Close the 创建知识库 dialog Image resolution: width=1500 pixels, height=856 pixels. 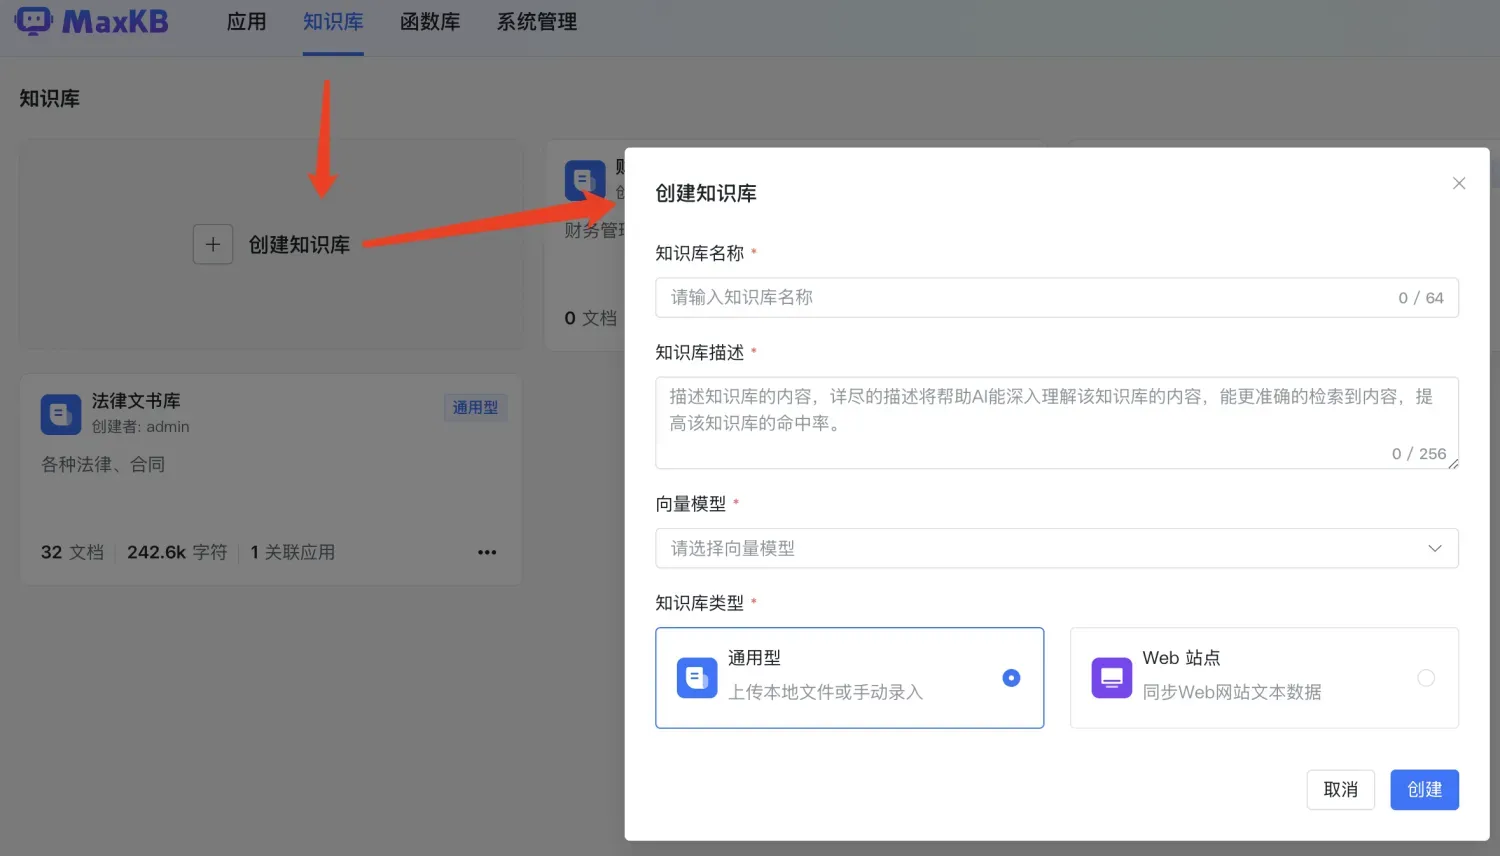tap(1458, 183)
